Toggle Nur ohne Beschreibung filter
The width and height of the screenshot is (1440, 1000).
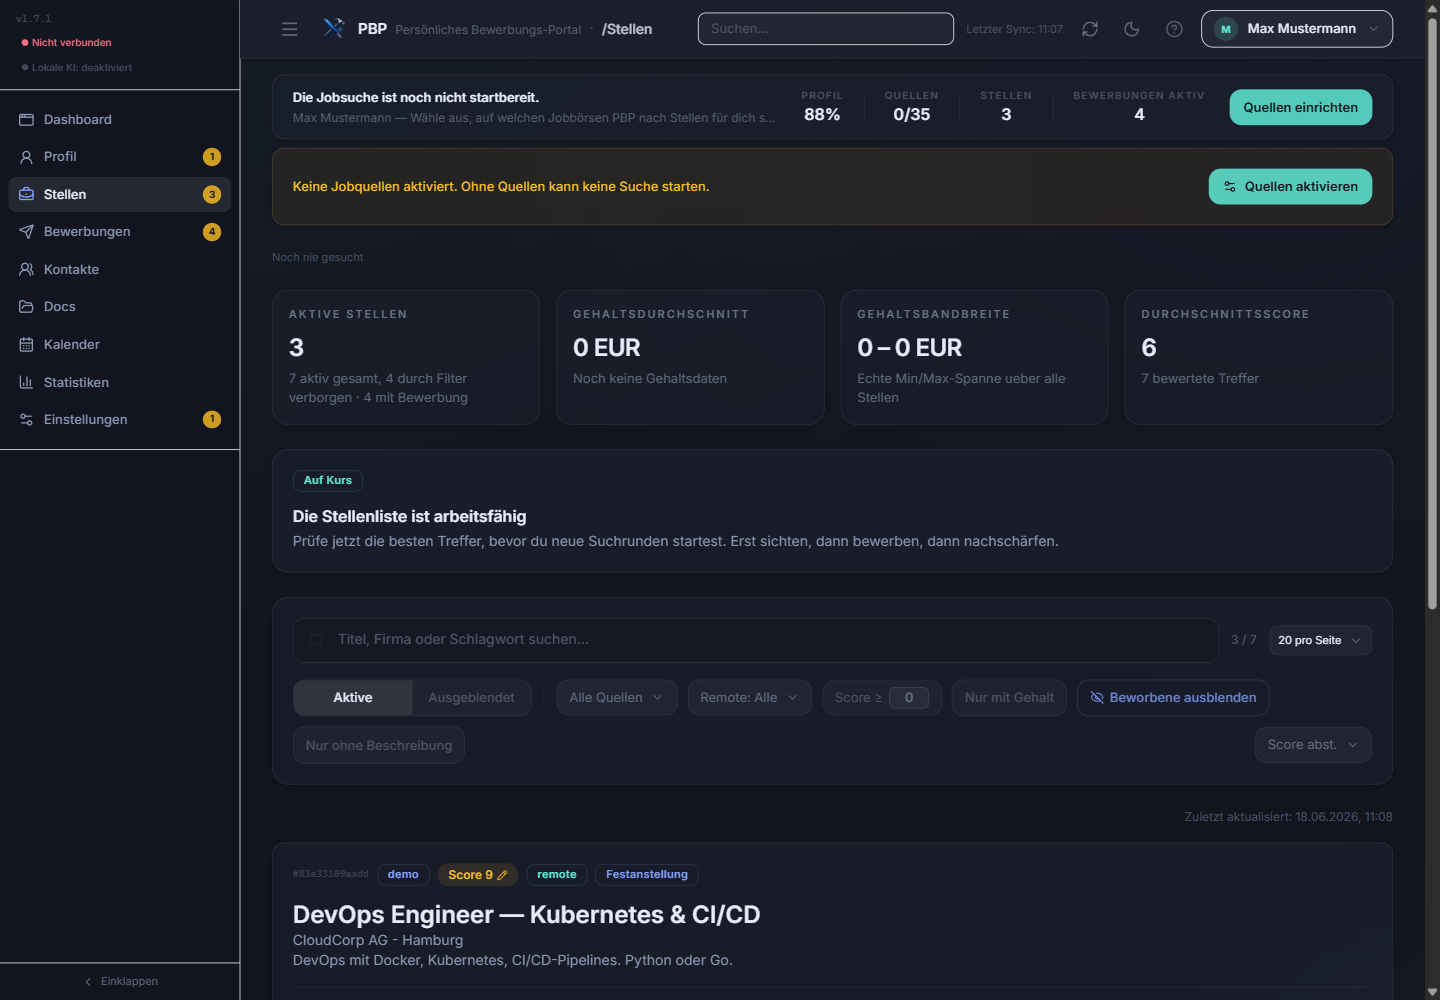[x=379, y=745]
